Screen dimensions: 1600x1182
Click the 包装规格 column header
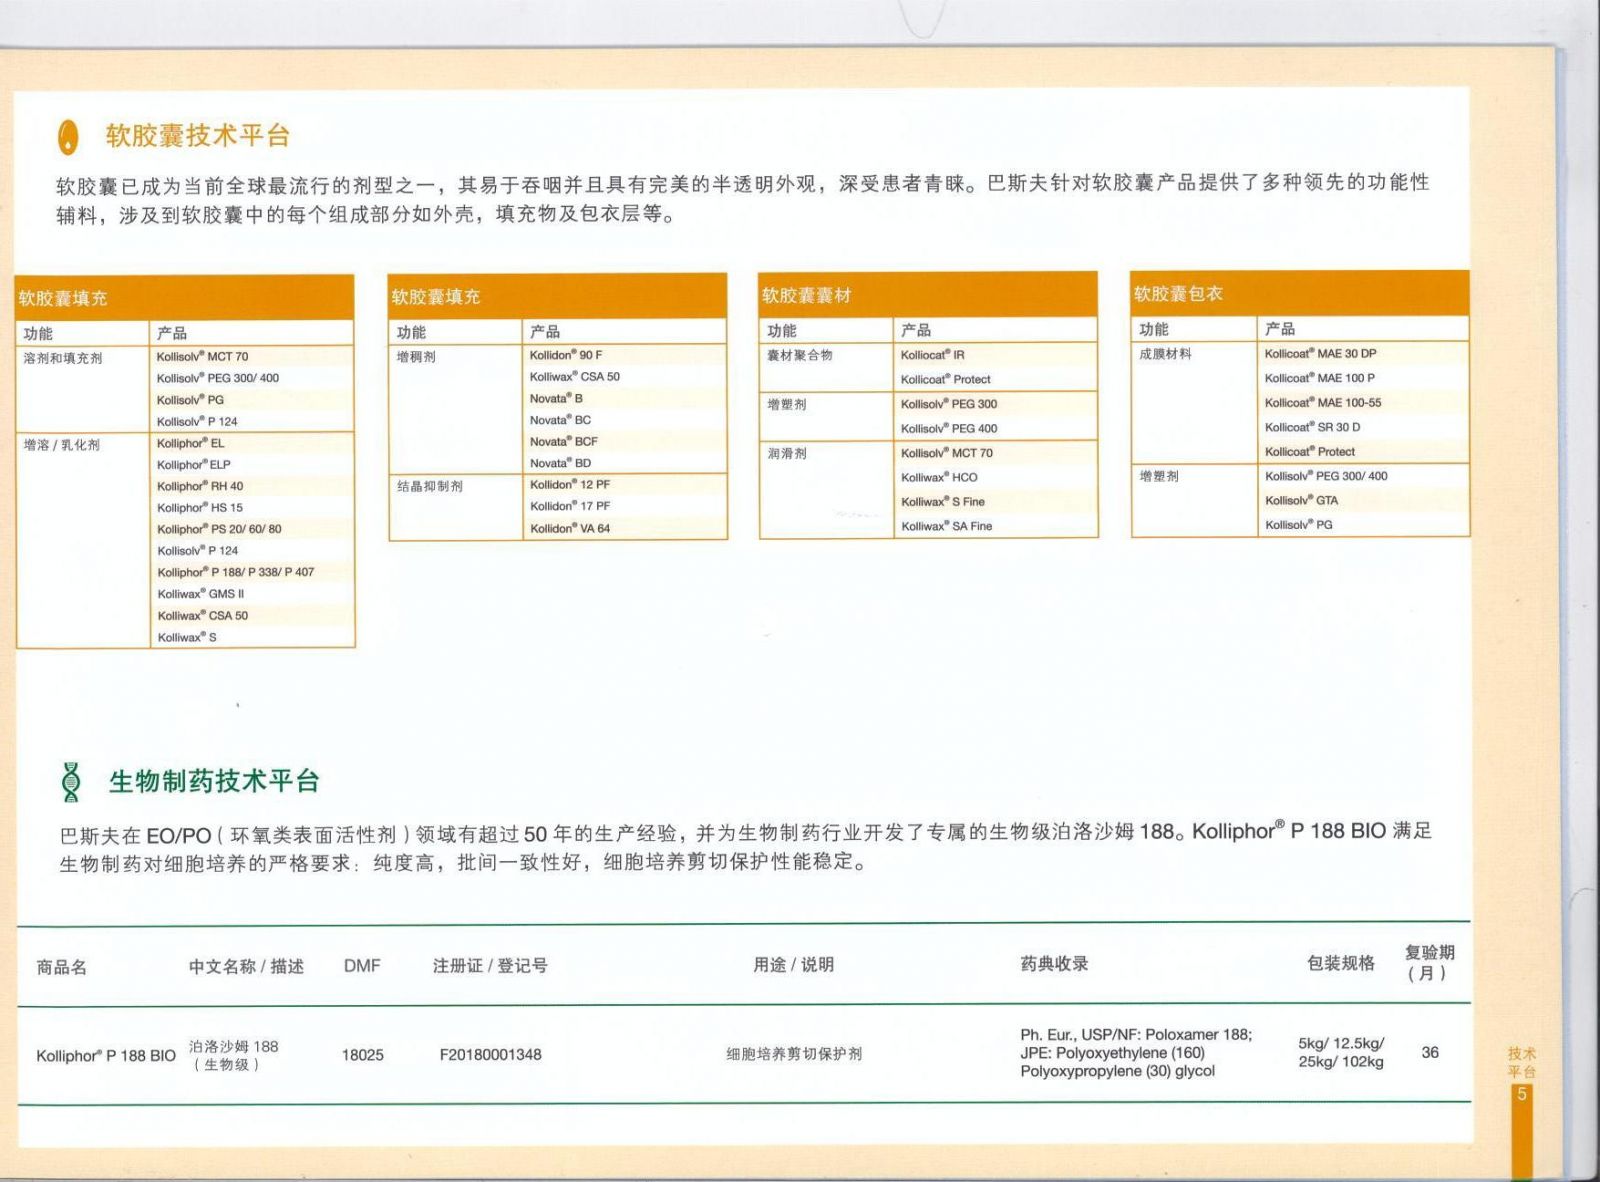tap(1341, 962)
